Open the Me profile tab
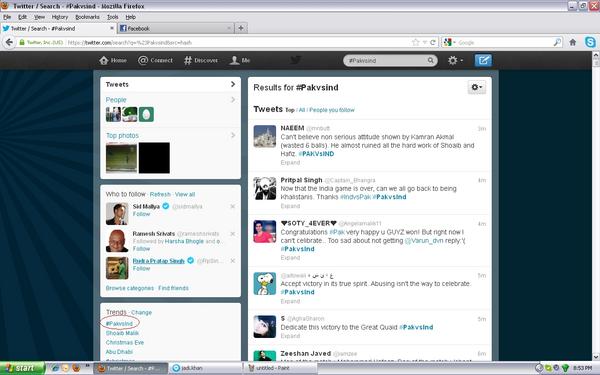600x375 pixels. [240, 60]
